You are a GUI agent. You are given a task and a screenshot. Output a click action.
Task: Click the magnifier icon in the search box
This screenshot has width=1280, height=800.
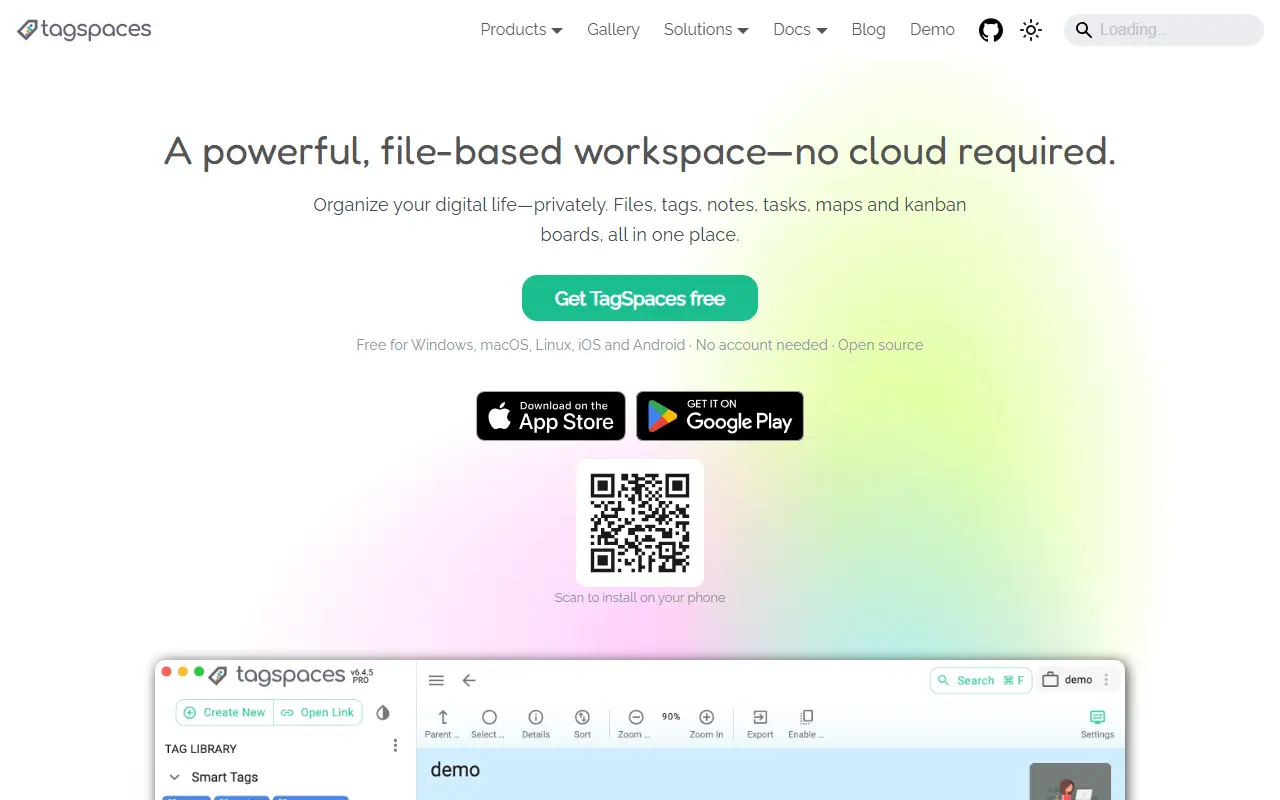tap(1083, 30)
